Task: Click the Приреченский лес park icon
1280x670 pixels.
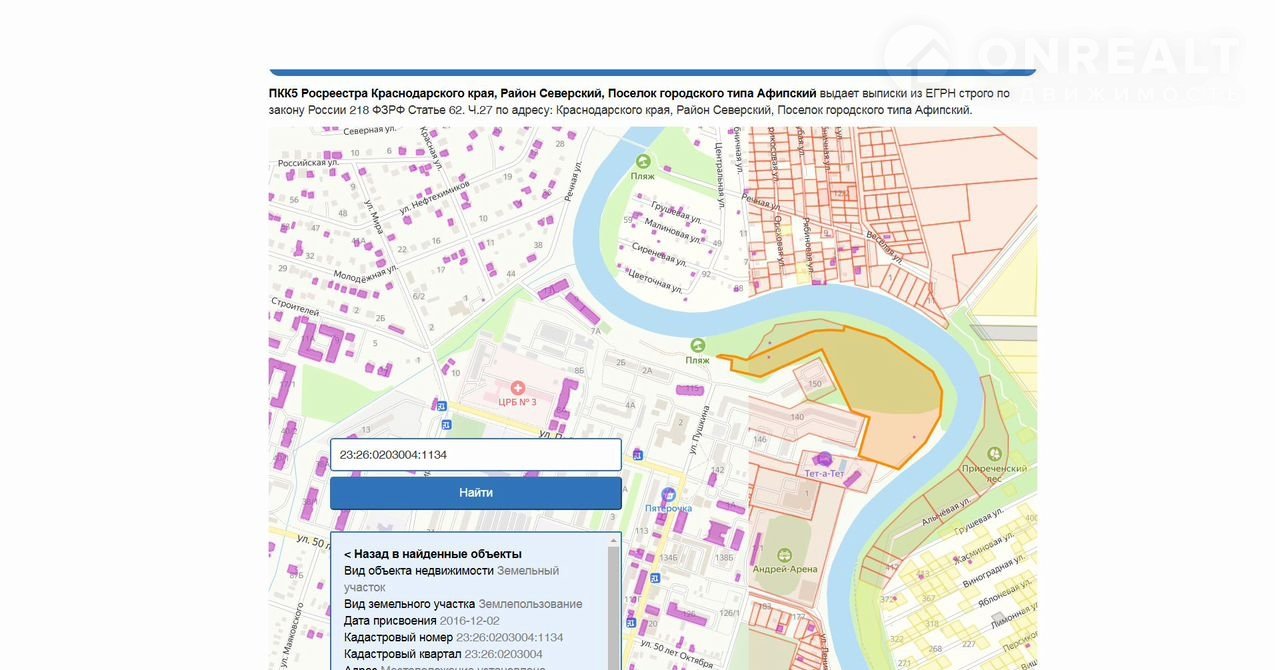Action: coord(994,454)
